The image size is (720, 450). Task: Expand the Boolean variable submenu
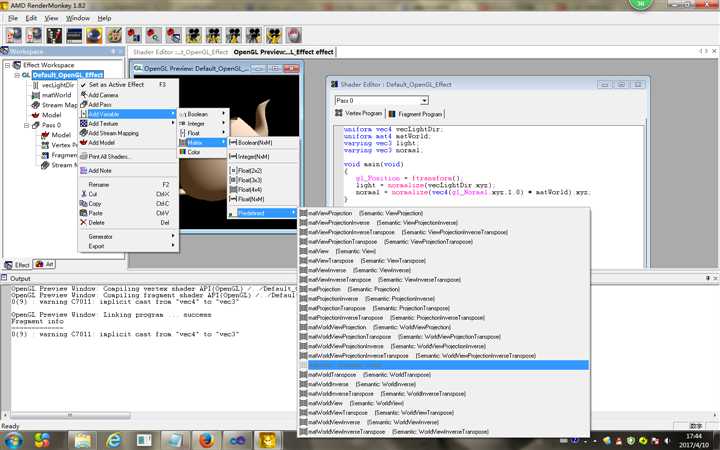tap(203, 114)
